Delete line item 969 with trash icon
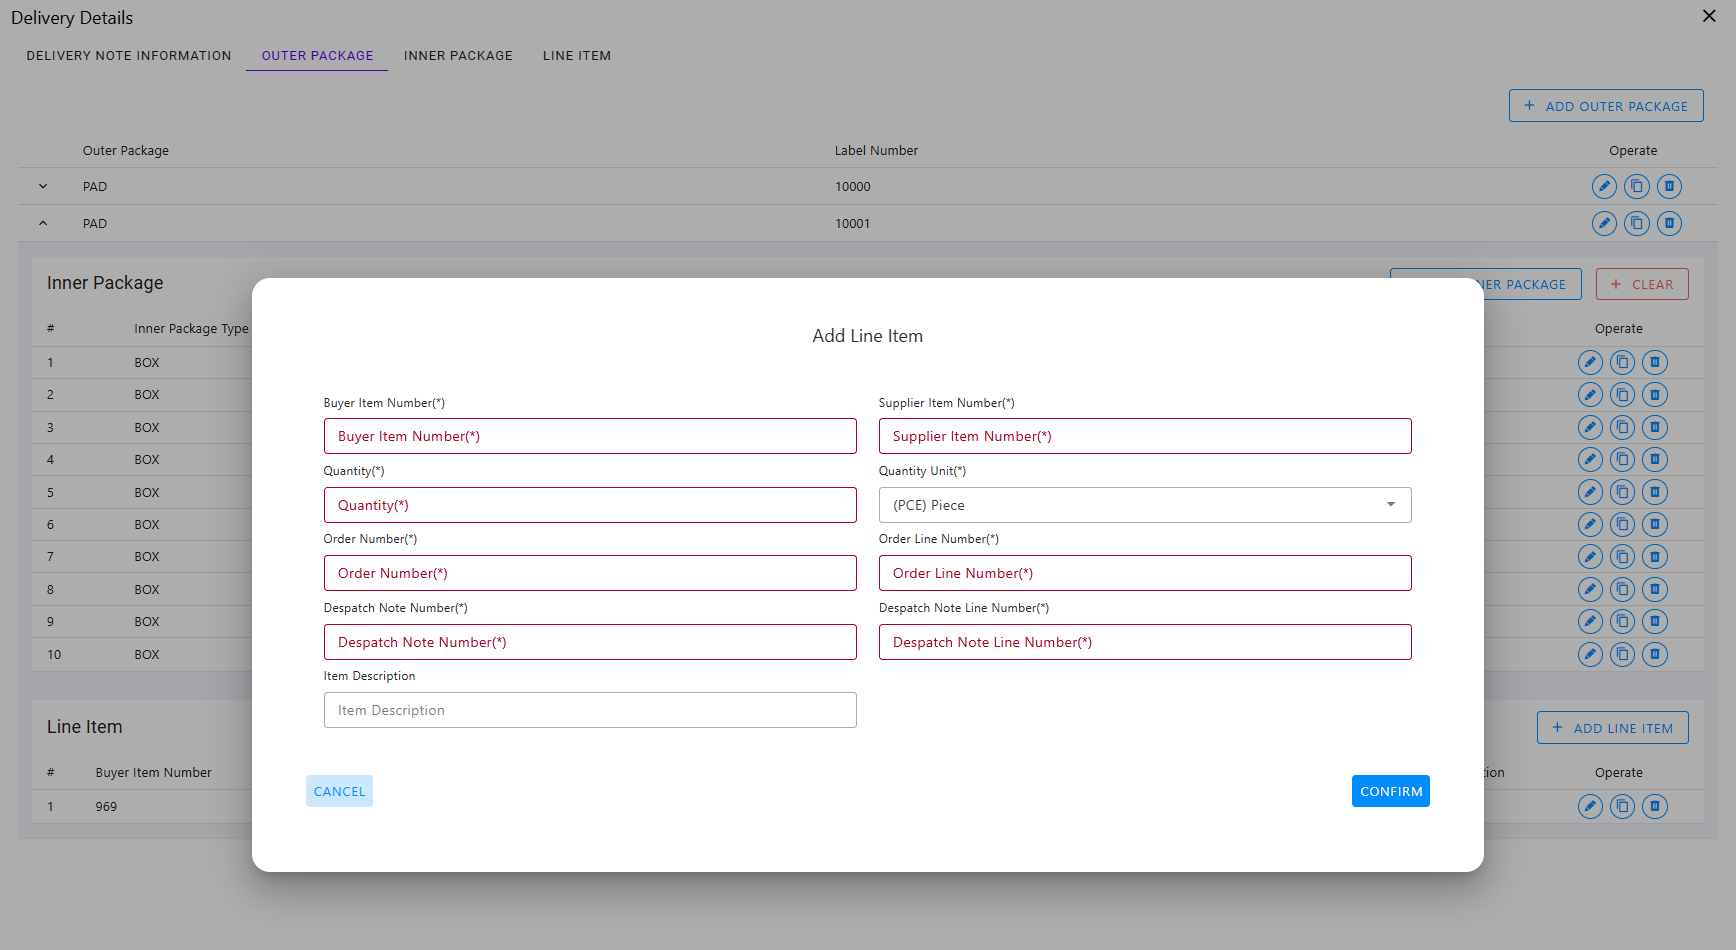 tap(1655, 806)
